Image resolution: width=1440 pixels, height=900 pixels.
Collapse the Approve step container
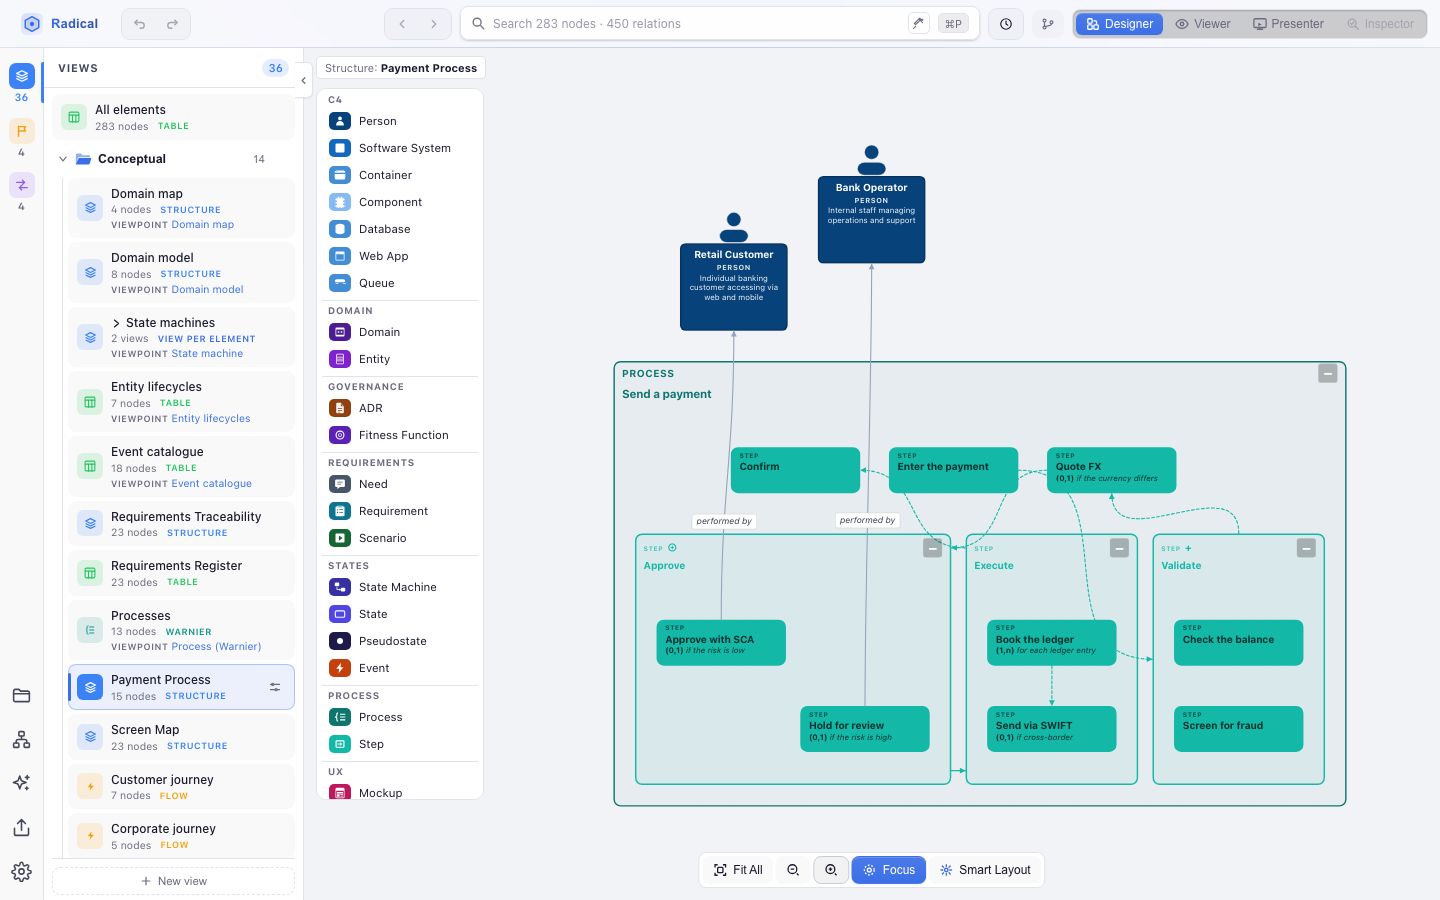tap(932, 548)
